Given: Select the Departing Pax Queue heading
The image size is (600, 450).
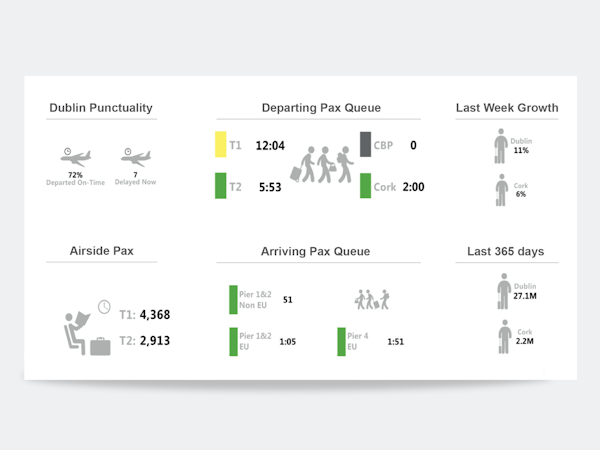Looking at the screenshot, I should click(321, 108).
